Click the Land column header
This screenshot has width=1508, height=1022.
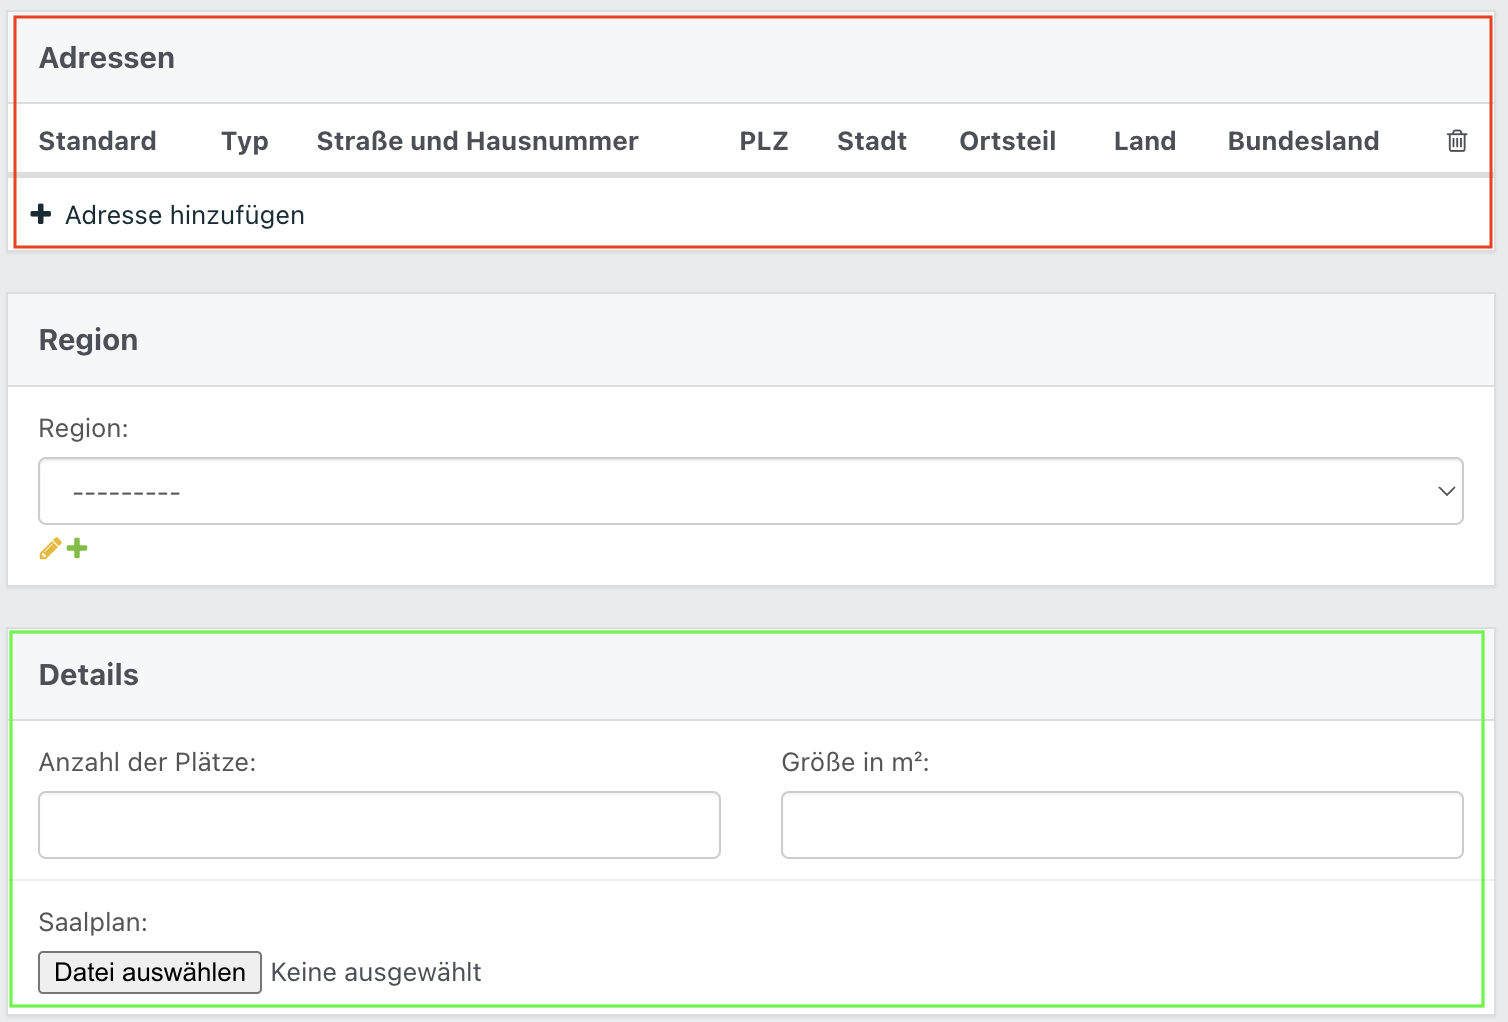[1145, 141]
